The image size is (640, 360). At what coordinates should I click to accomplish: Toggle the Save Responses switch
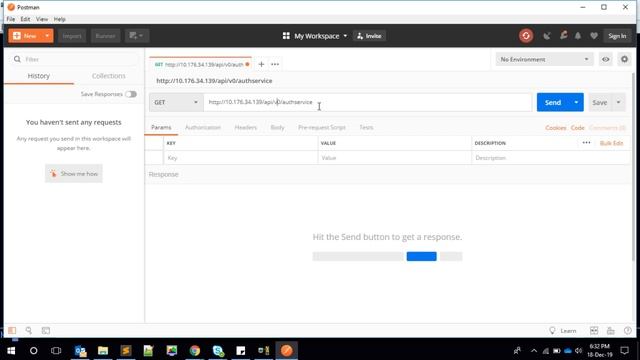[131, 94]
